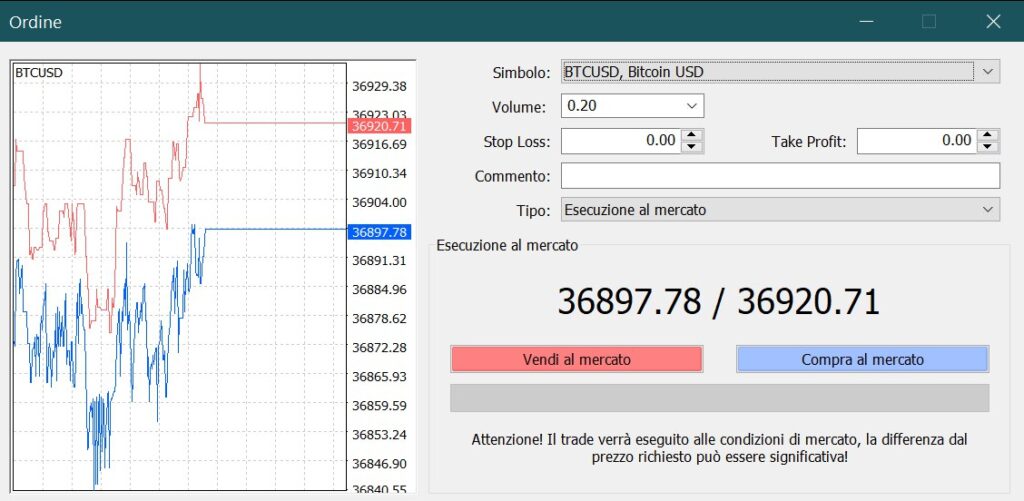Focus the Commento text field

coord(780,176)
